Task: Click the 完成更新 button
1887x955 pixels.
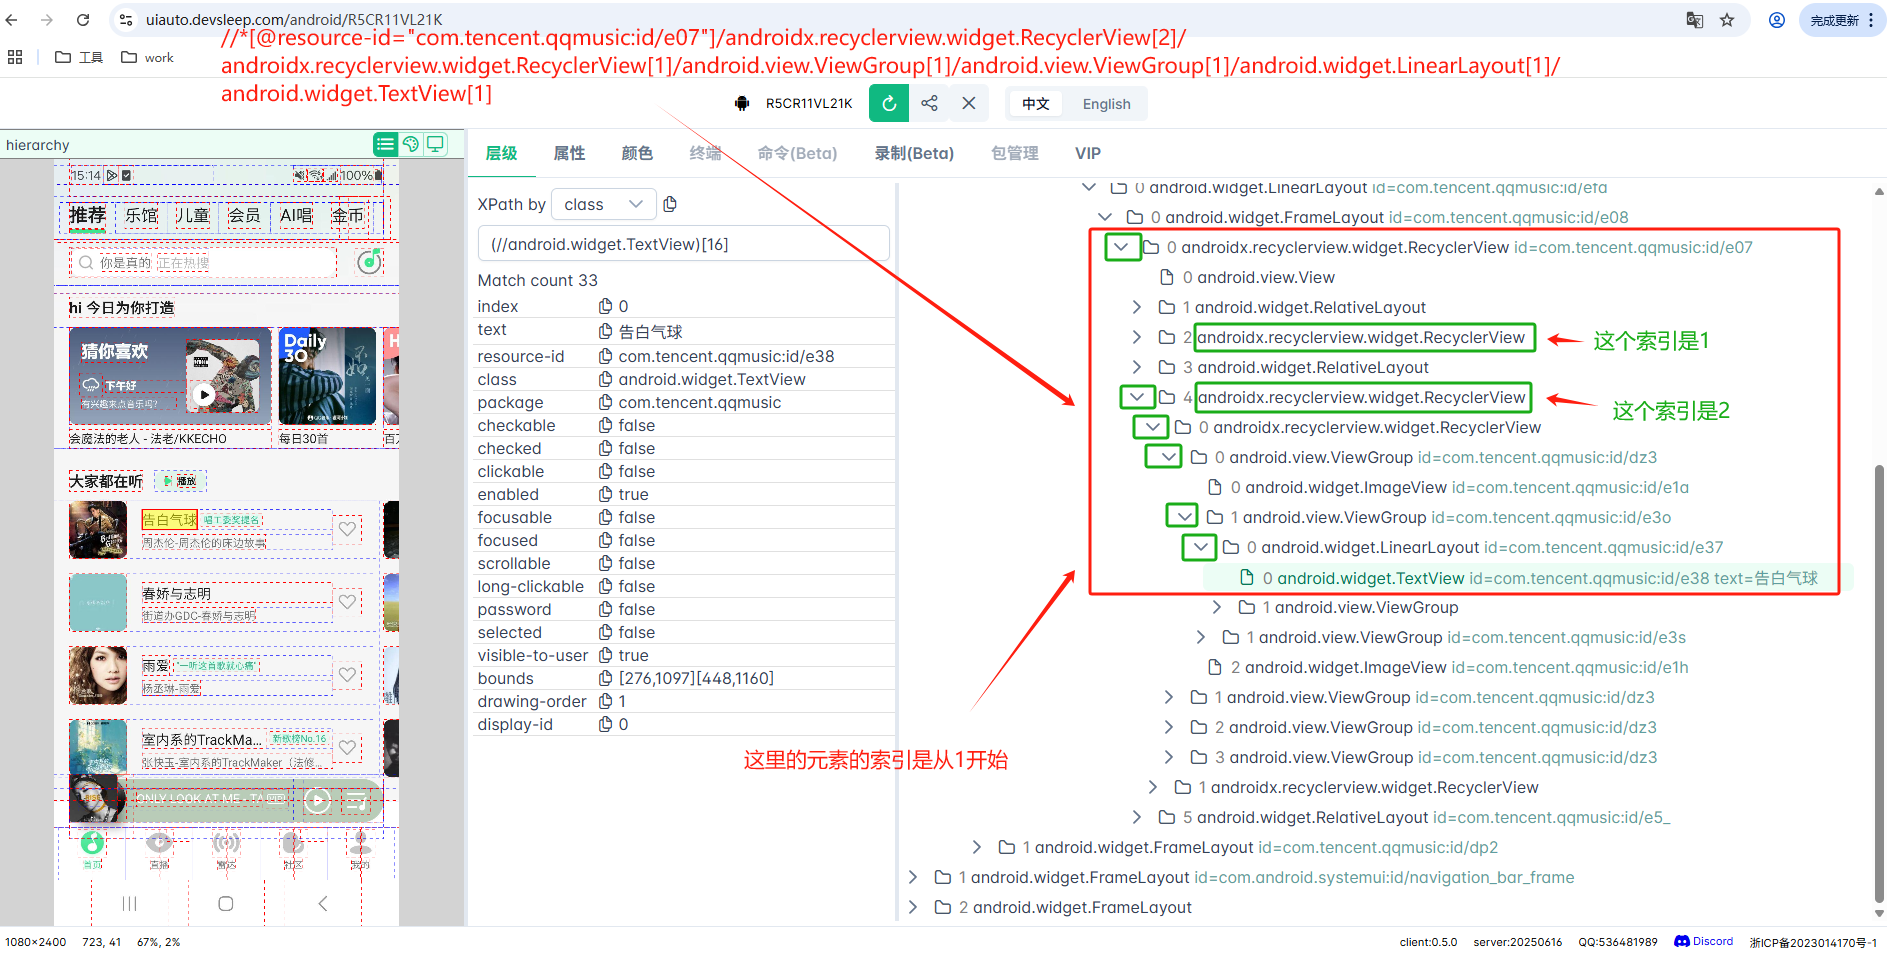Action: pos(1835,19)
